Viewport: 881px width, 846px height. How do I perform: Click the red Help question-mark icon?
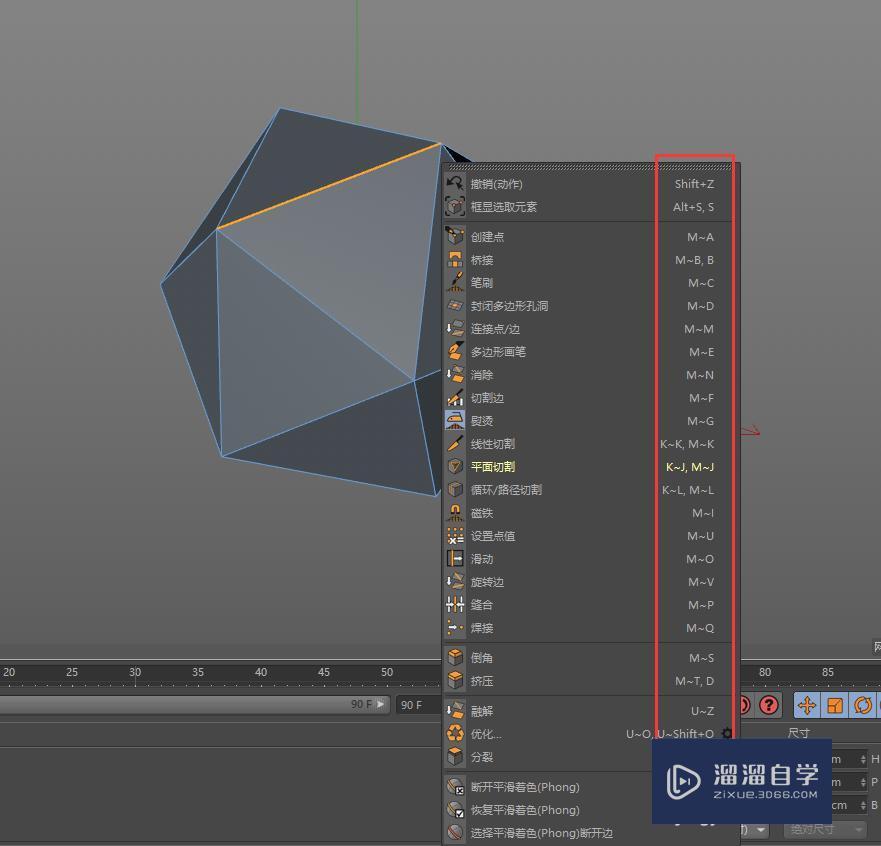click(769, 706)
